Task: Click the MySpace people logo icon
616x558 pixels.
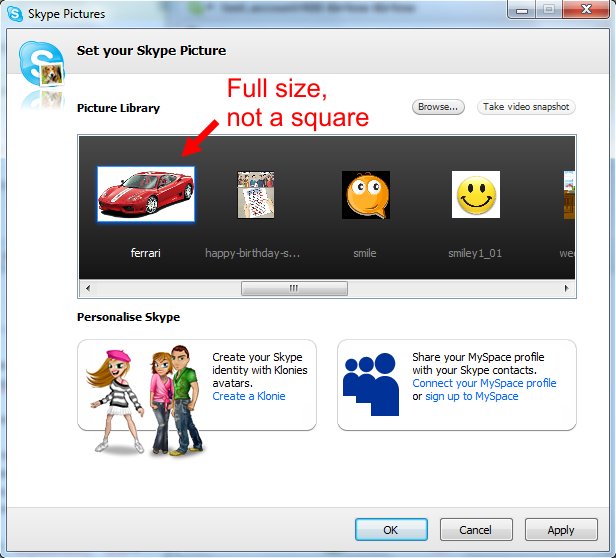Action: coord(371,384)
